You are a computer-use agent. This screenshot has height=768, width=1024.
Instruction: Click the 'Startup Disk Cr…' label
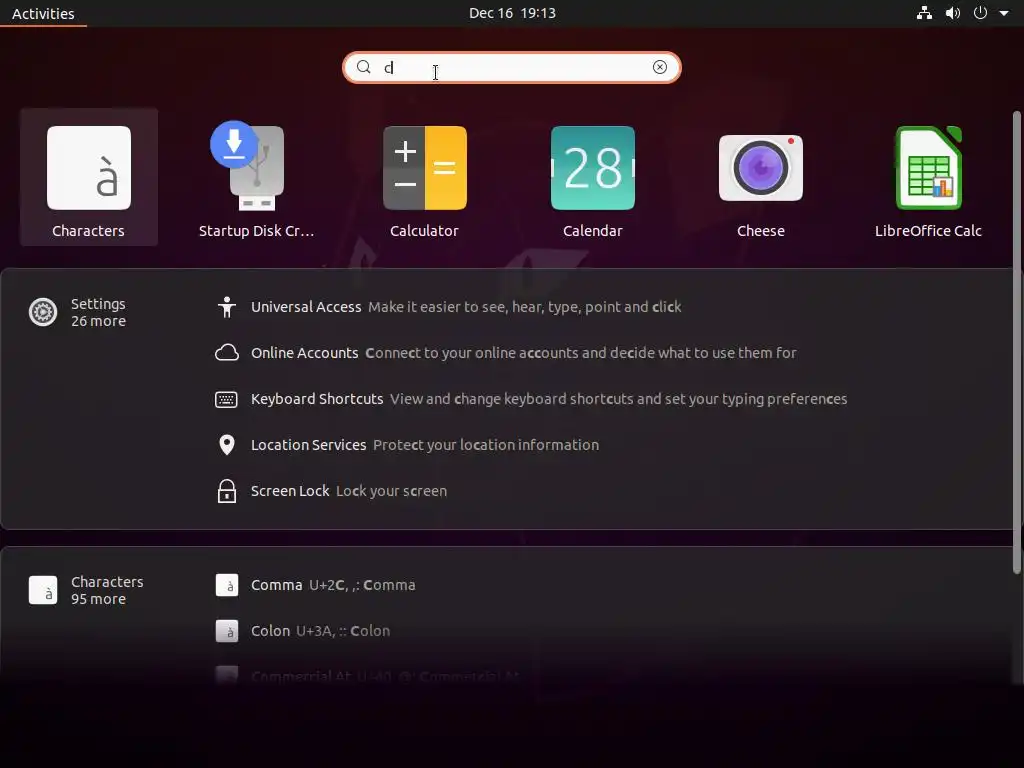(x=256, y=231)
